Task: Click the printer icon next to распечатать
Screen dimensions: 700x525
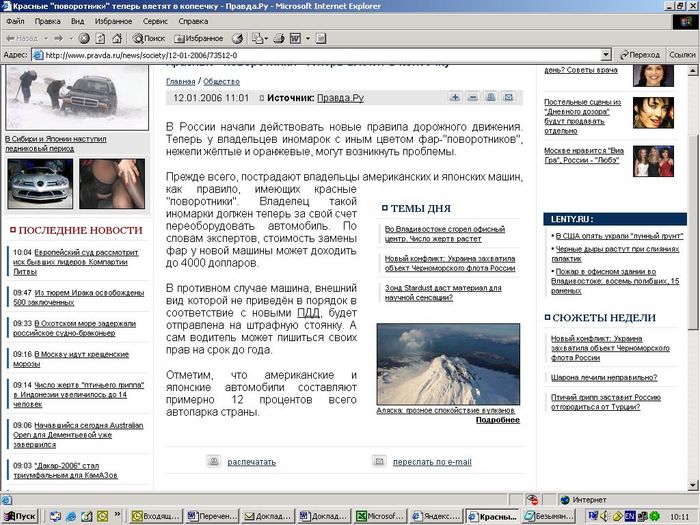Action: [214, 461]
